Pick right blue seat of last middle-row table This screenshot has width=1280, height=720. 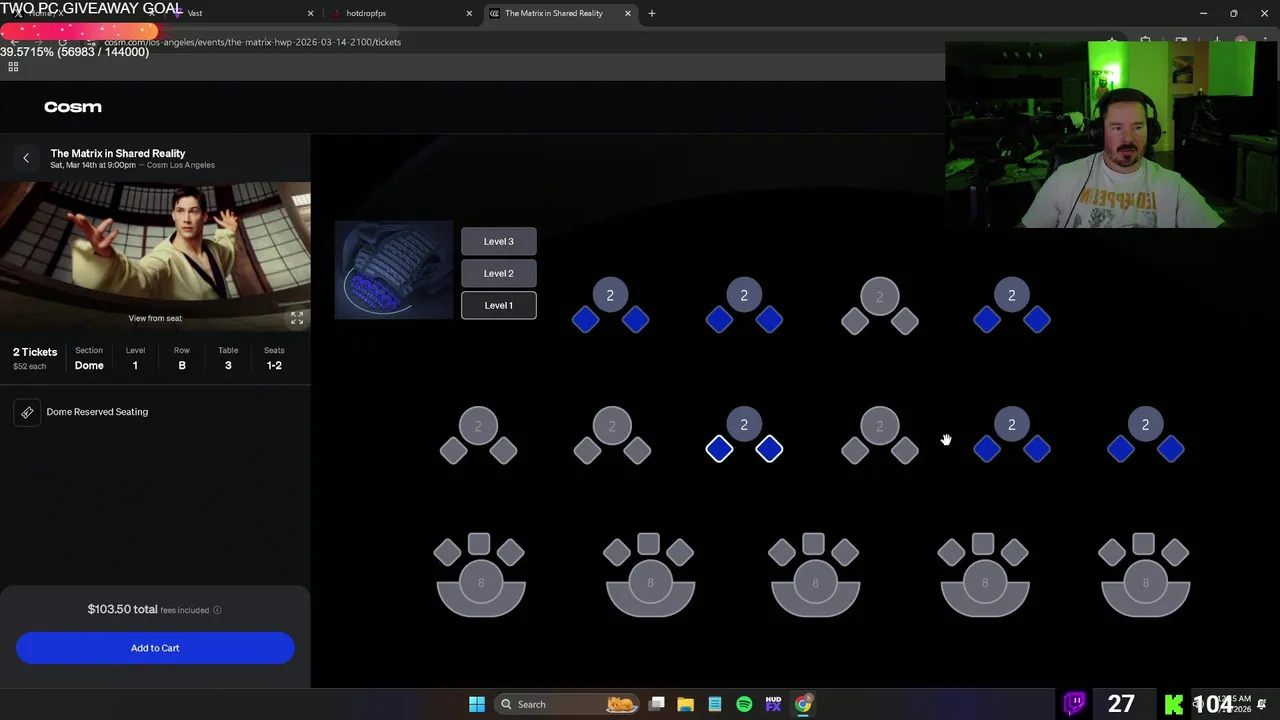pos(1171,450)
